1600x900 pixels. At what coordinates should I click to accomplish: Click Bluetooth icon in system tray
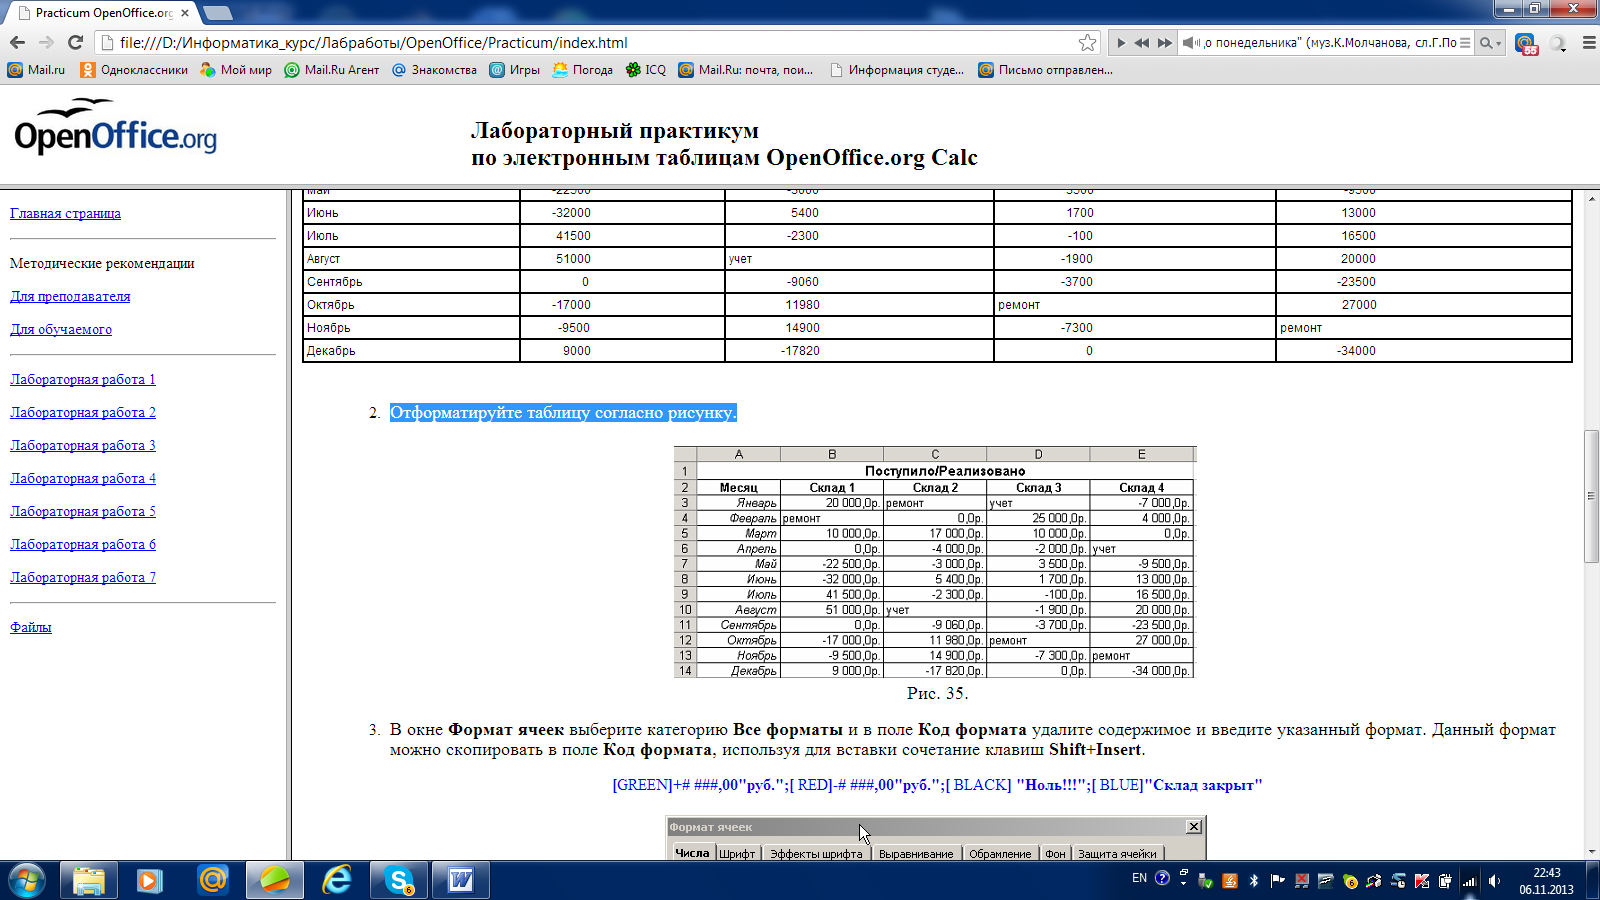[x=1253, y=881]
